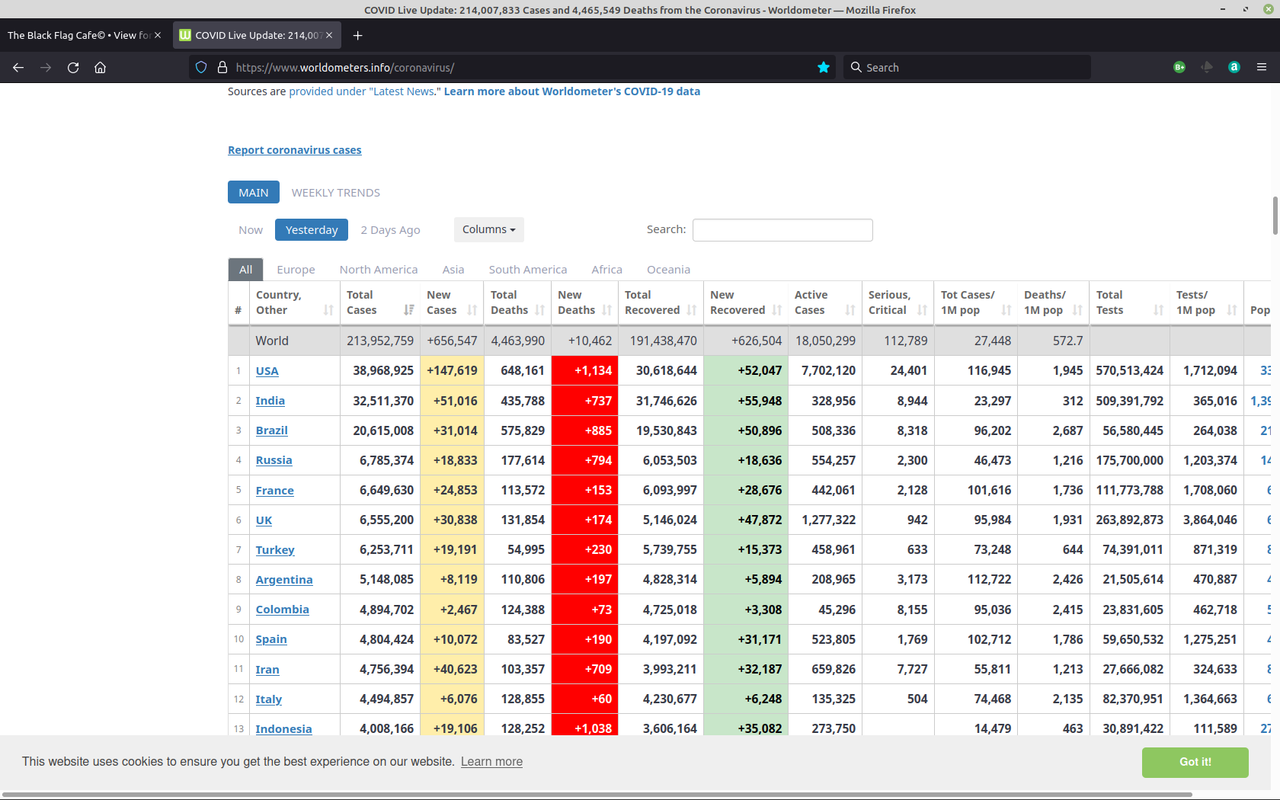Sort table by Tests/1M pop column
Image resolution: width=1280 pixels, height=800 pixels.
pyautogui.click(x=1207, y=302)
